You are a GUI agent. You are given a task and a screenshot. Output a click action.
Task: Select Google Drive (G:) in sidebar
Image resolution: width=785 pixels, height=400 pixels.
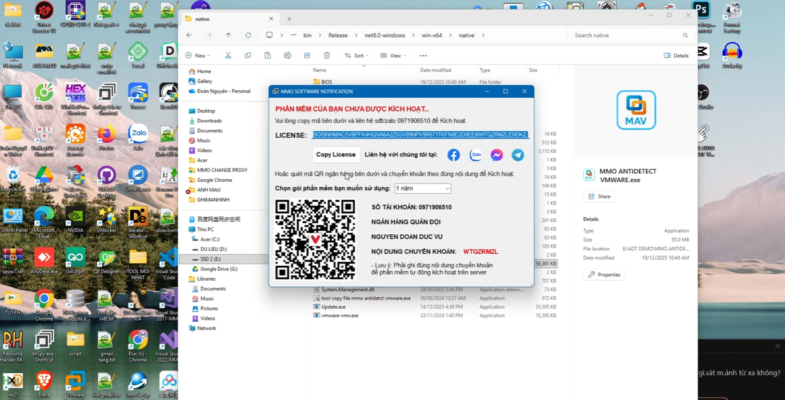coord(217,269)
